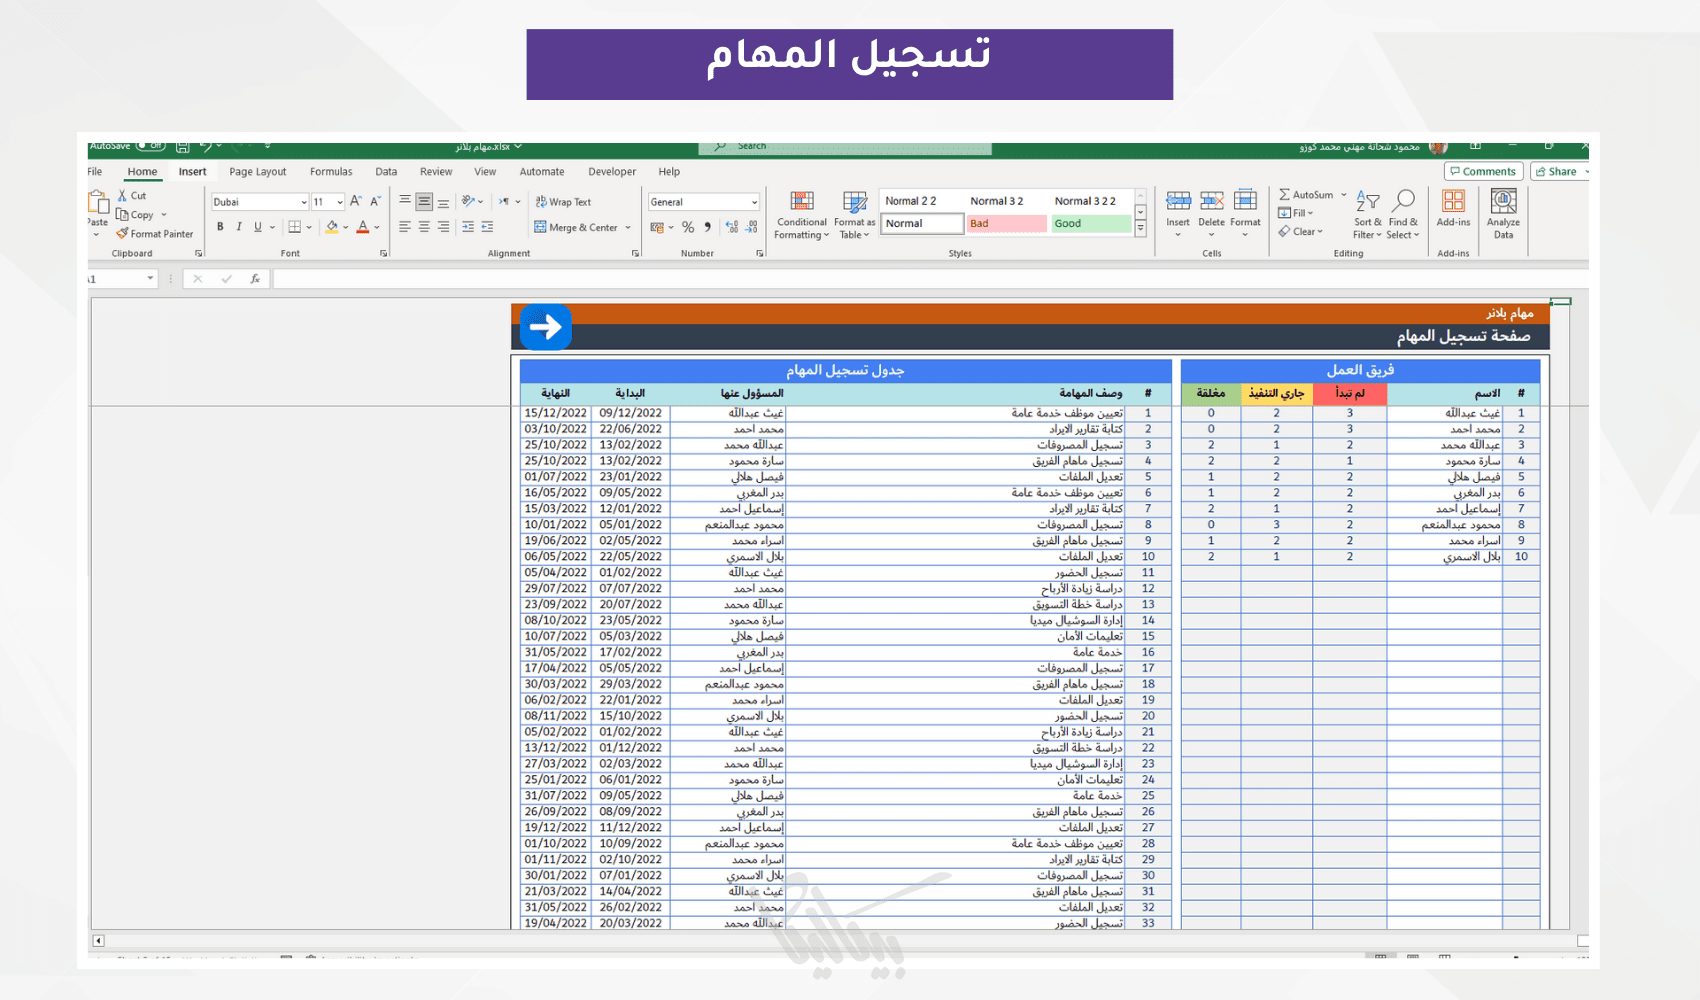Apply Normal 2 2 cell style

[911, 201]
